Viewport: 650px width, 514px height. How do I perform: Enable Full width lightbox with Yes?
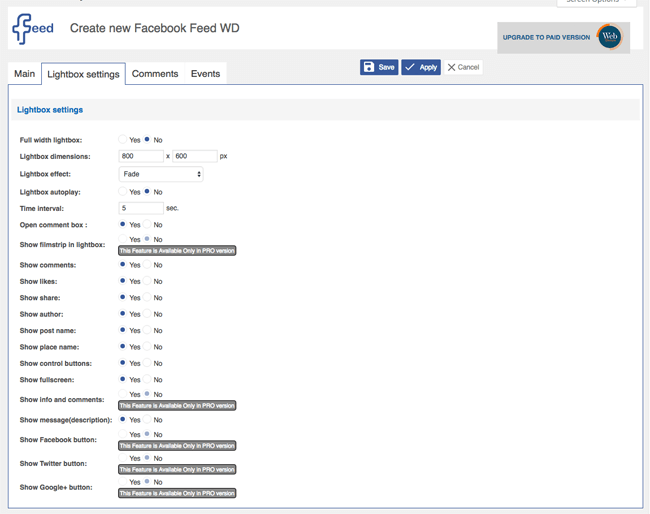123,140
